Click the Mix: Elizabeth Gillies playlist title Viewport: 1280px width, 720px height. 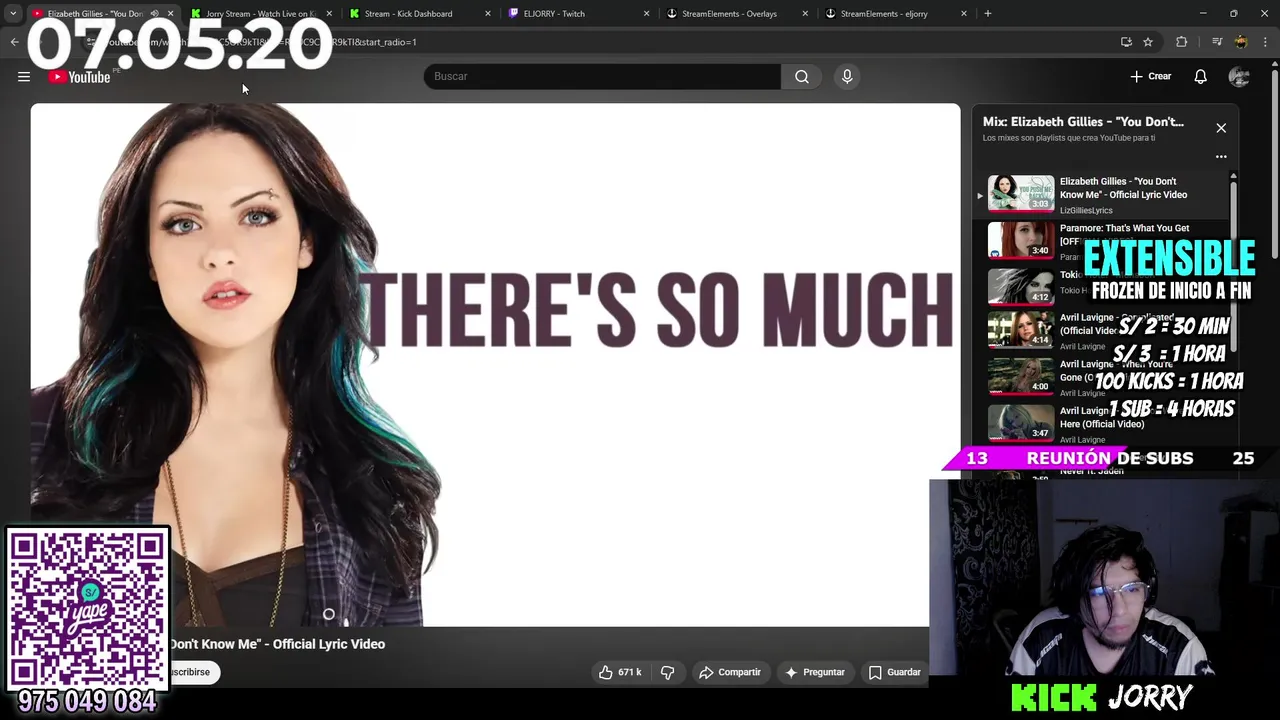1083,122
